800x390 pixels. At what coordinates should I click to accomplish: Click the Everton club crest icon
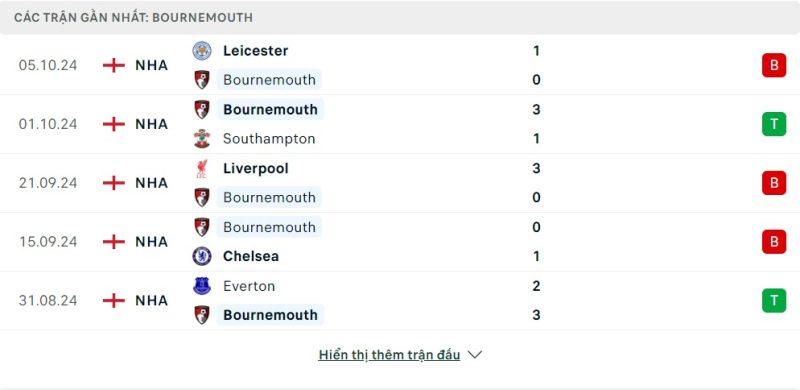[x=202, y=286]
